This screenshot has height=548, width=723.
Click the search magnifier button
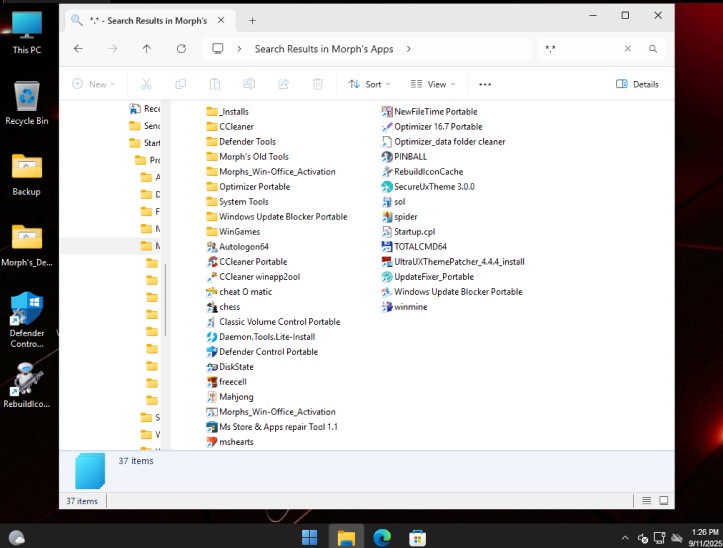point(653,48)
